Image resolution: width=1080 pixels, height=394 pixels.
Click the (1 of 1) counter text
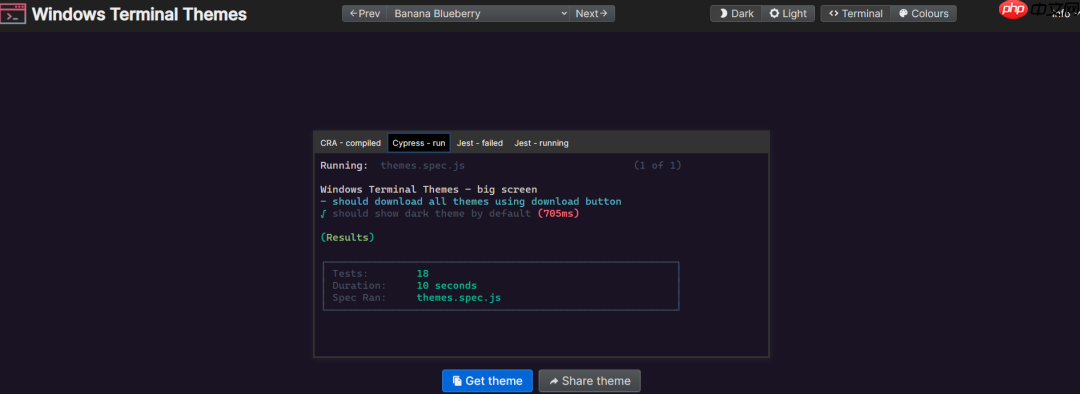pos(658,165)
